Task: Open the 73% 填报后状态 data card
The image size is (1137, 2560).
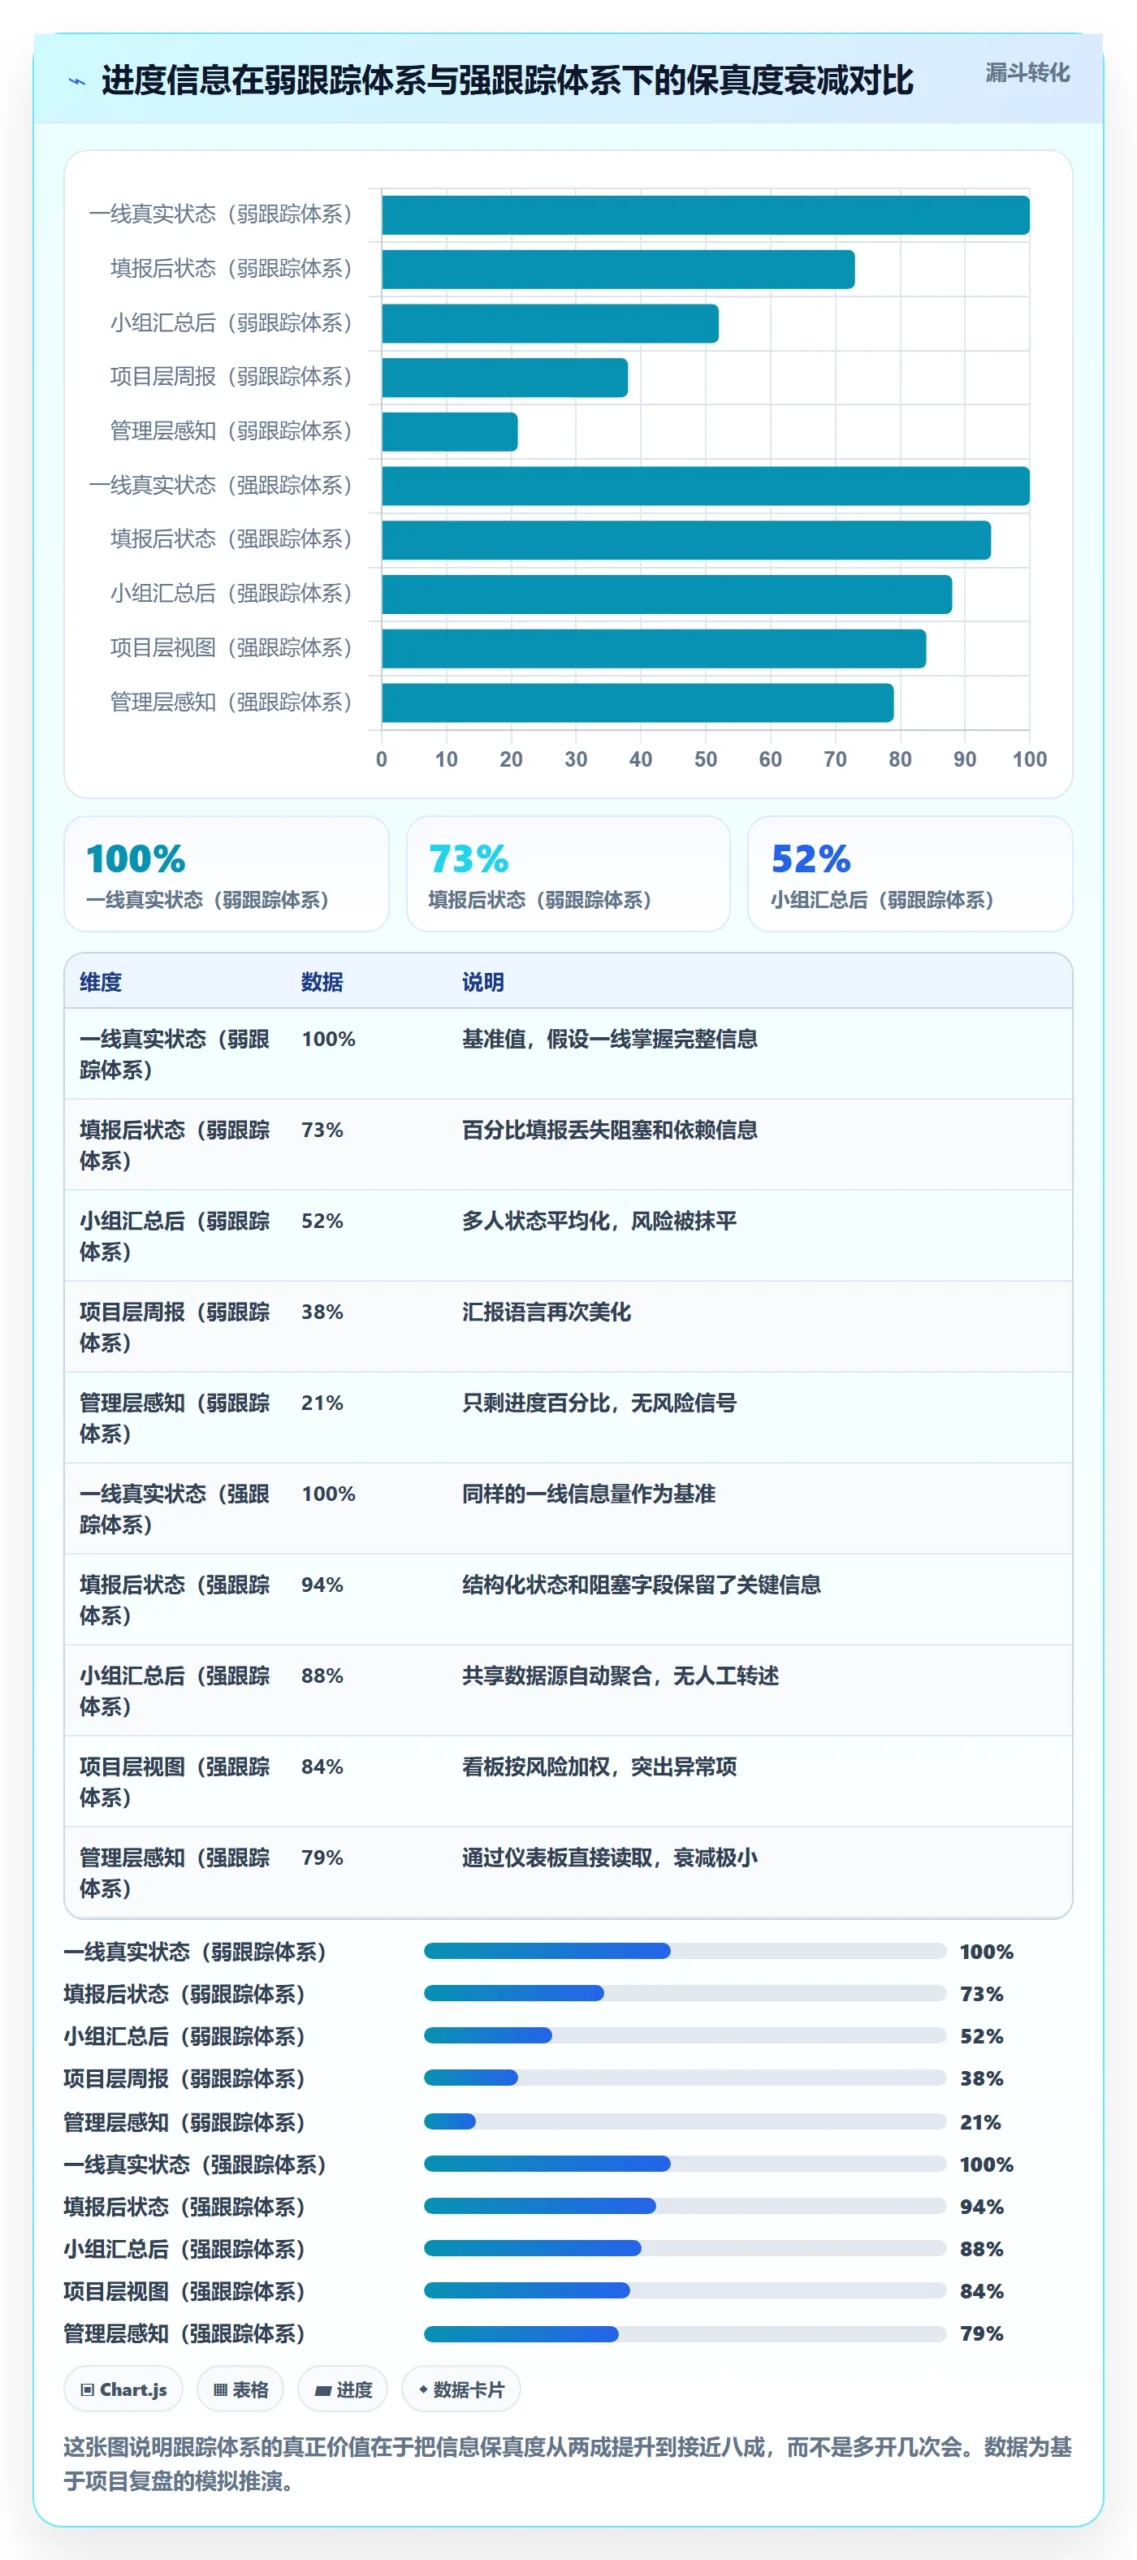Action: coord(568,874)
